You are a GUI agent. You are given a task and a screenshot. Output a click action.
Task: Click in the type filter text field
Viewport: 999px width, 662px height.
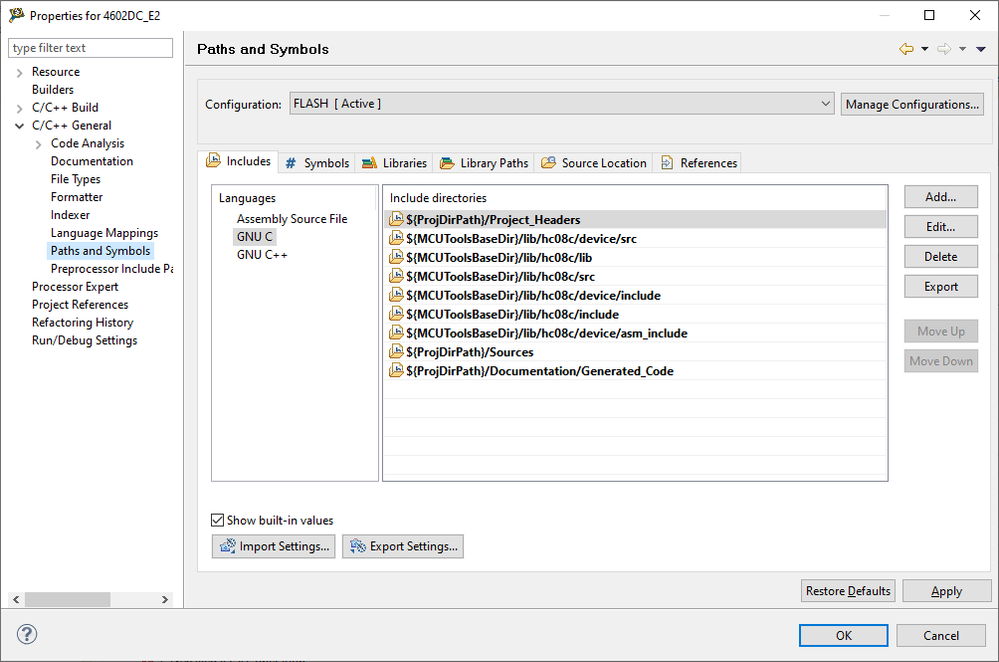[x=90, y=48]
